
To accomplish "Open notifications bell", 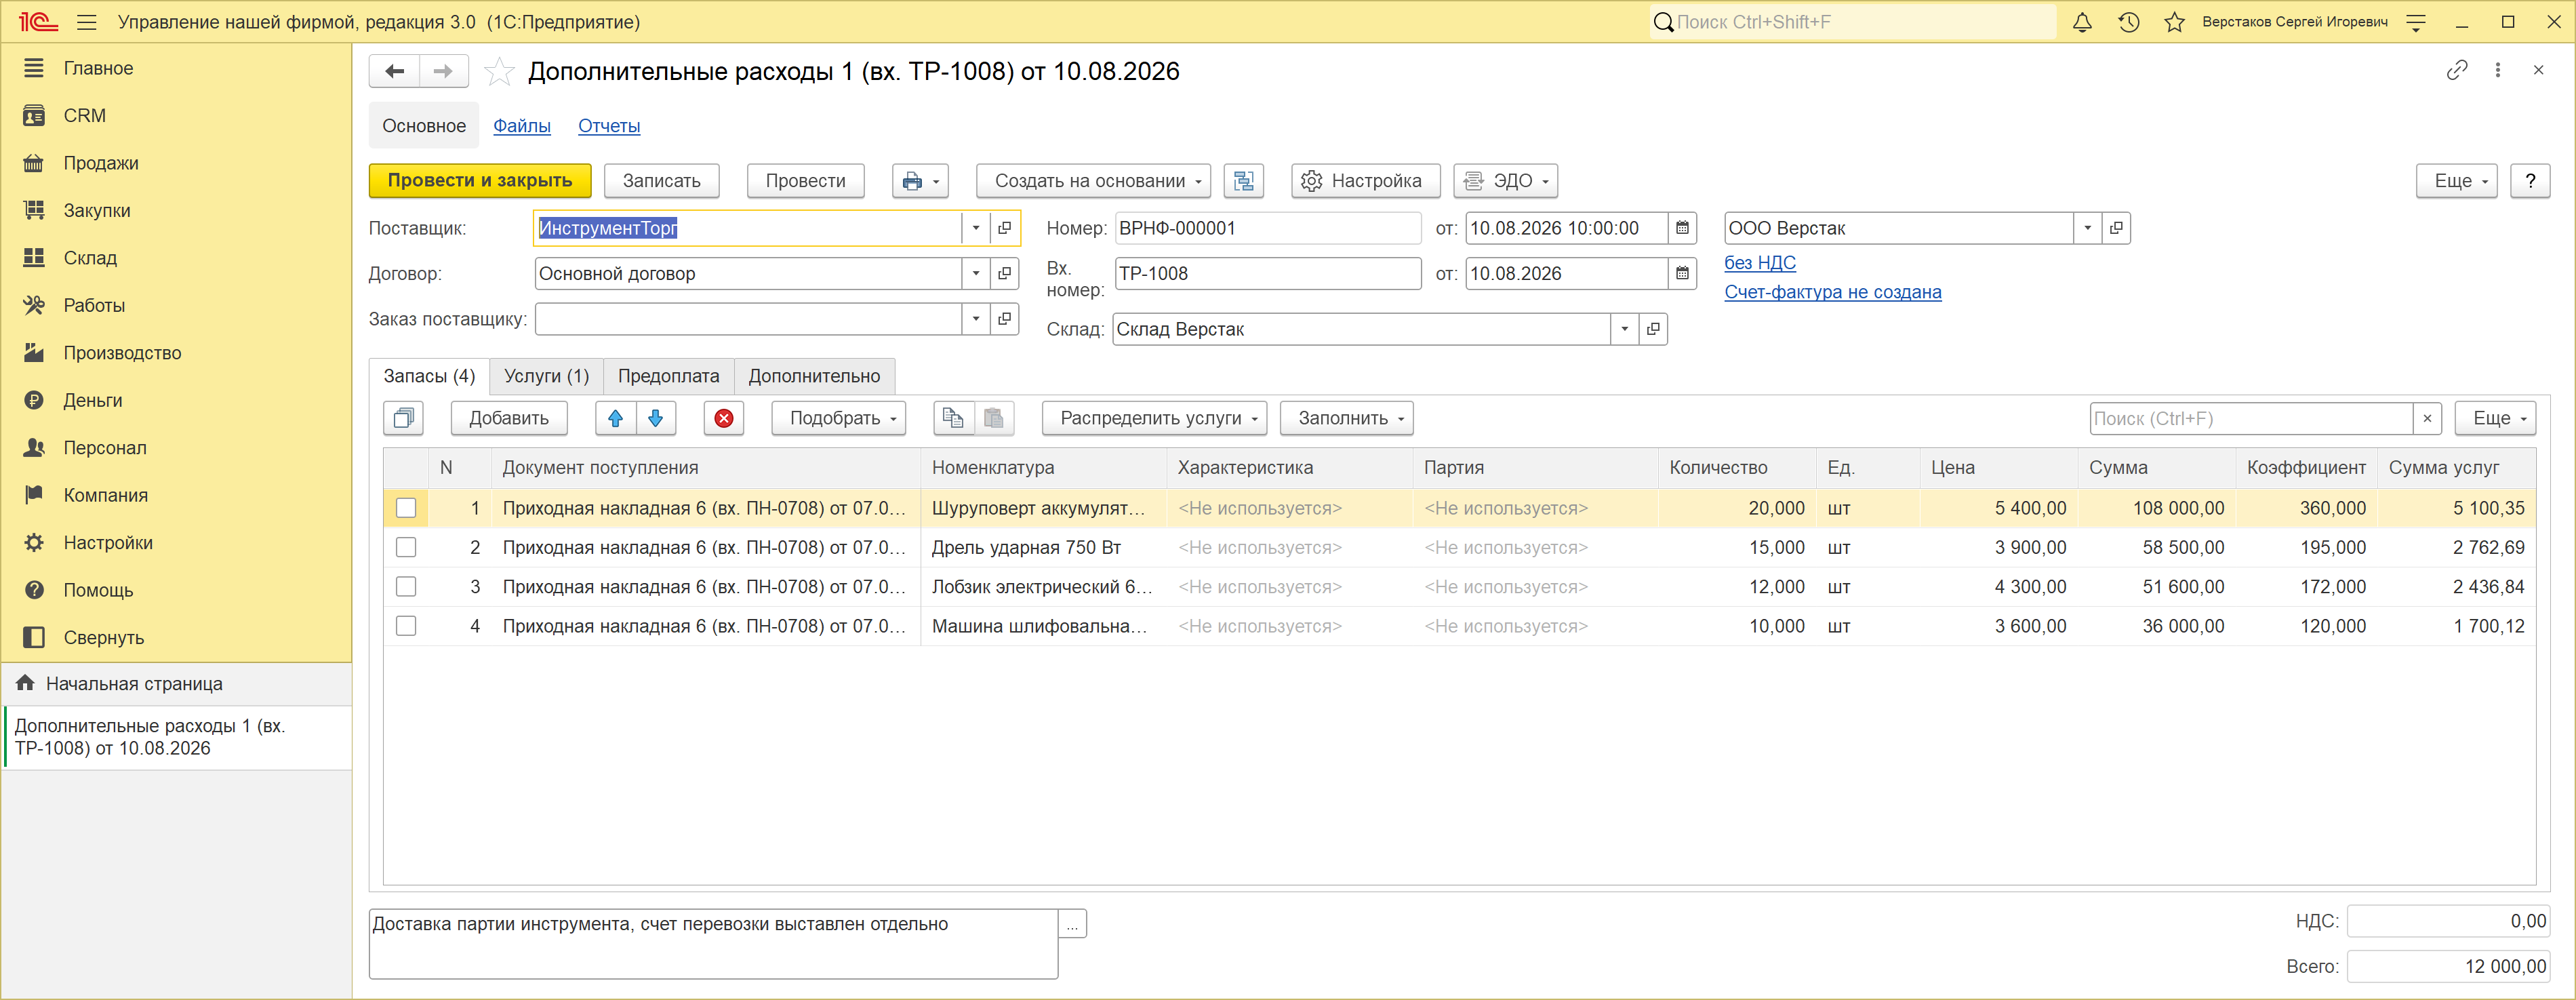I will coord(2083,22).
